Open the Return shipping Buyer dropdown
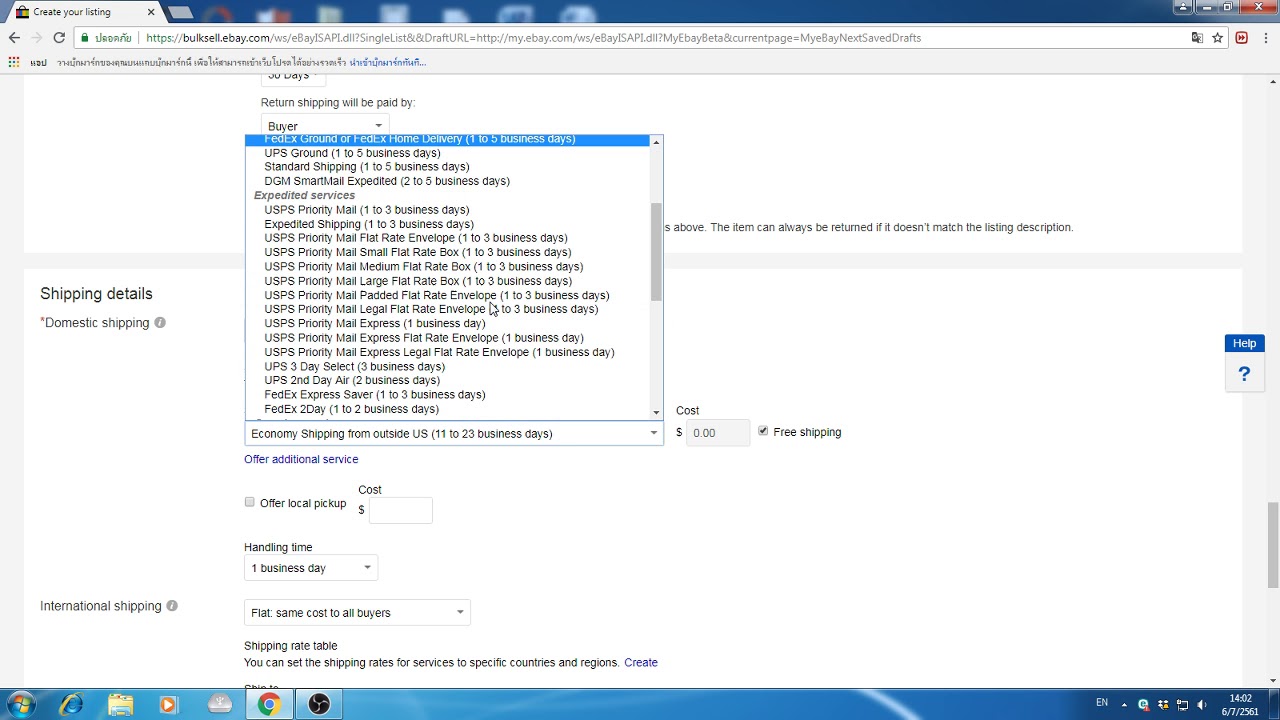The width and height of the screenshot is (1280, 720). click(324, 126)
